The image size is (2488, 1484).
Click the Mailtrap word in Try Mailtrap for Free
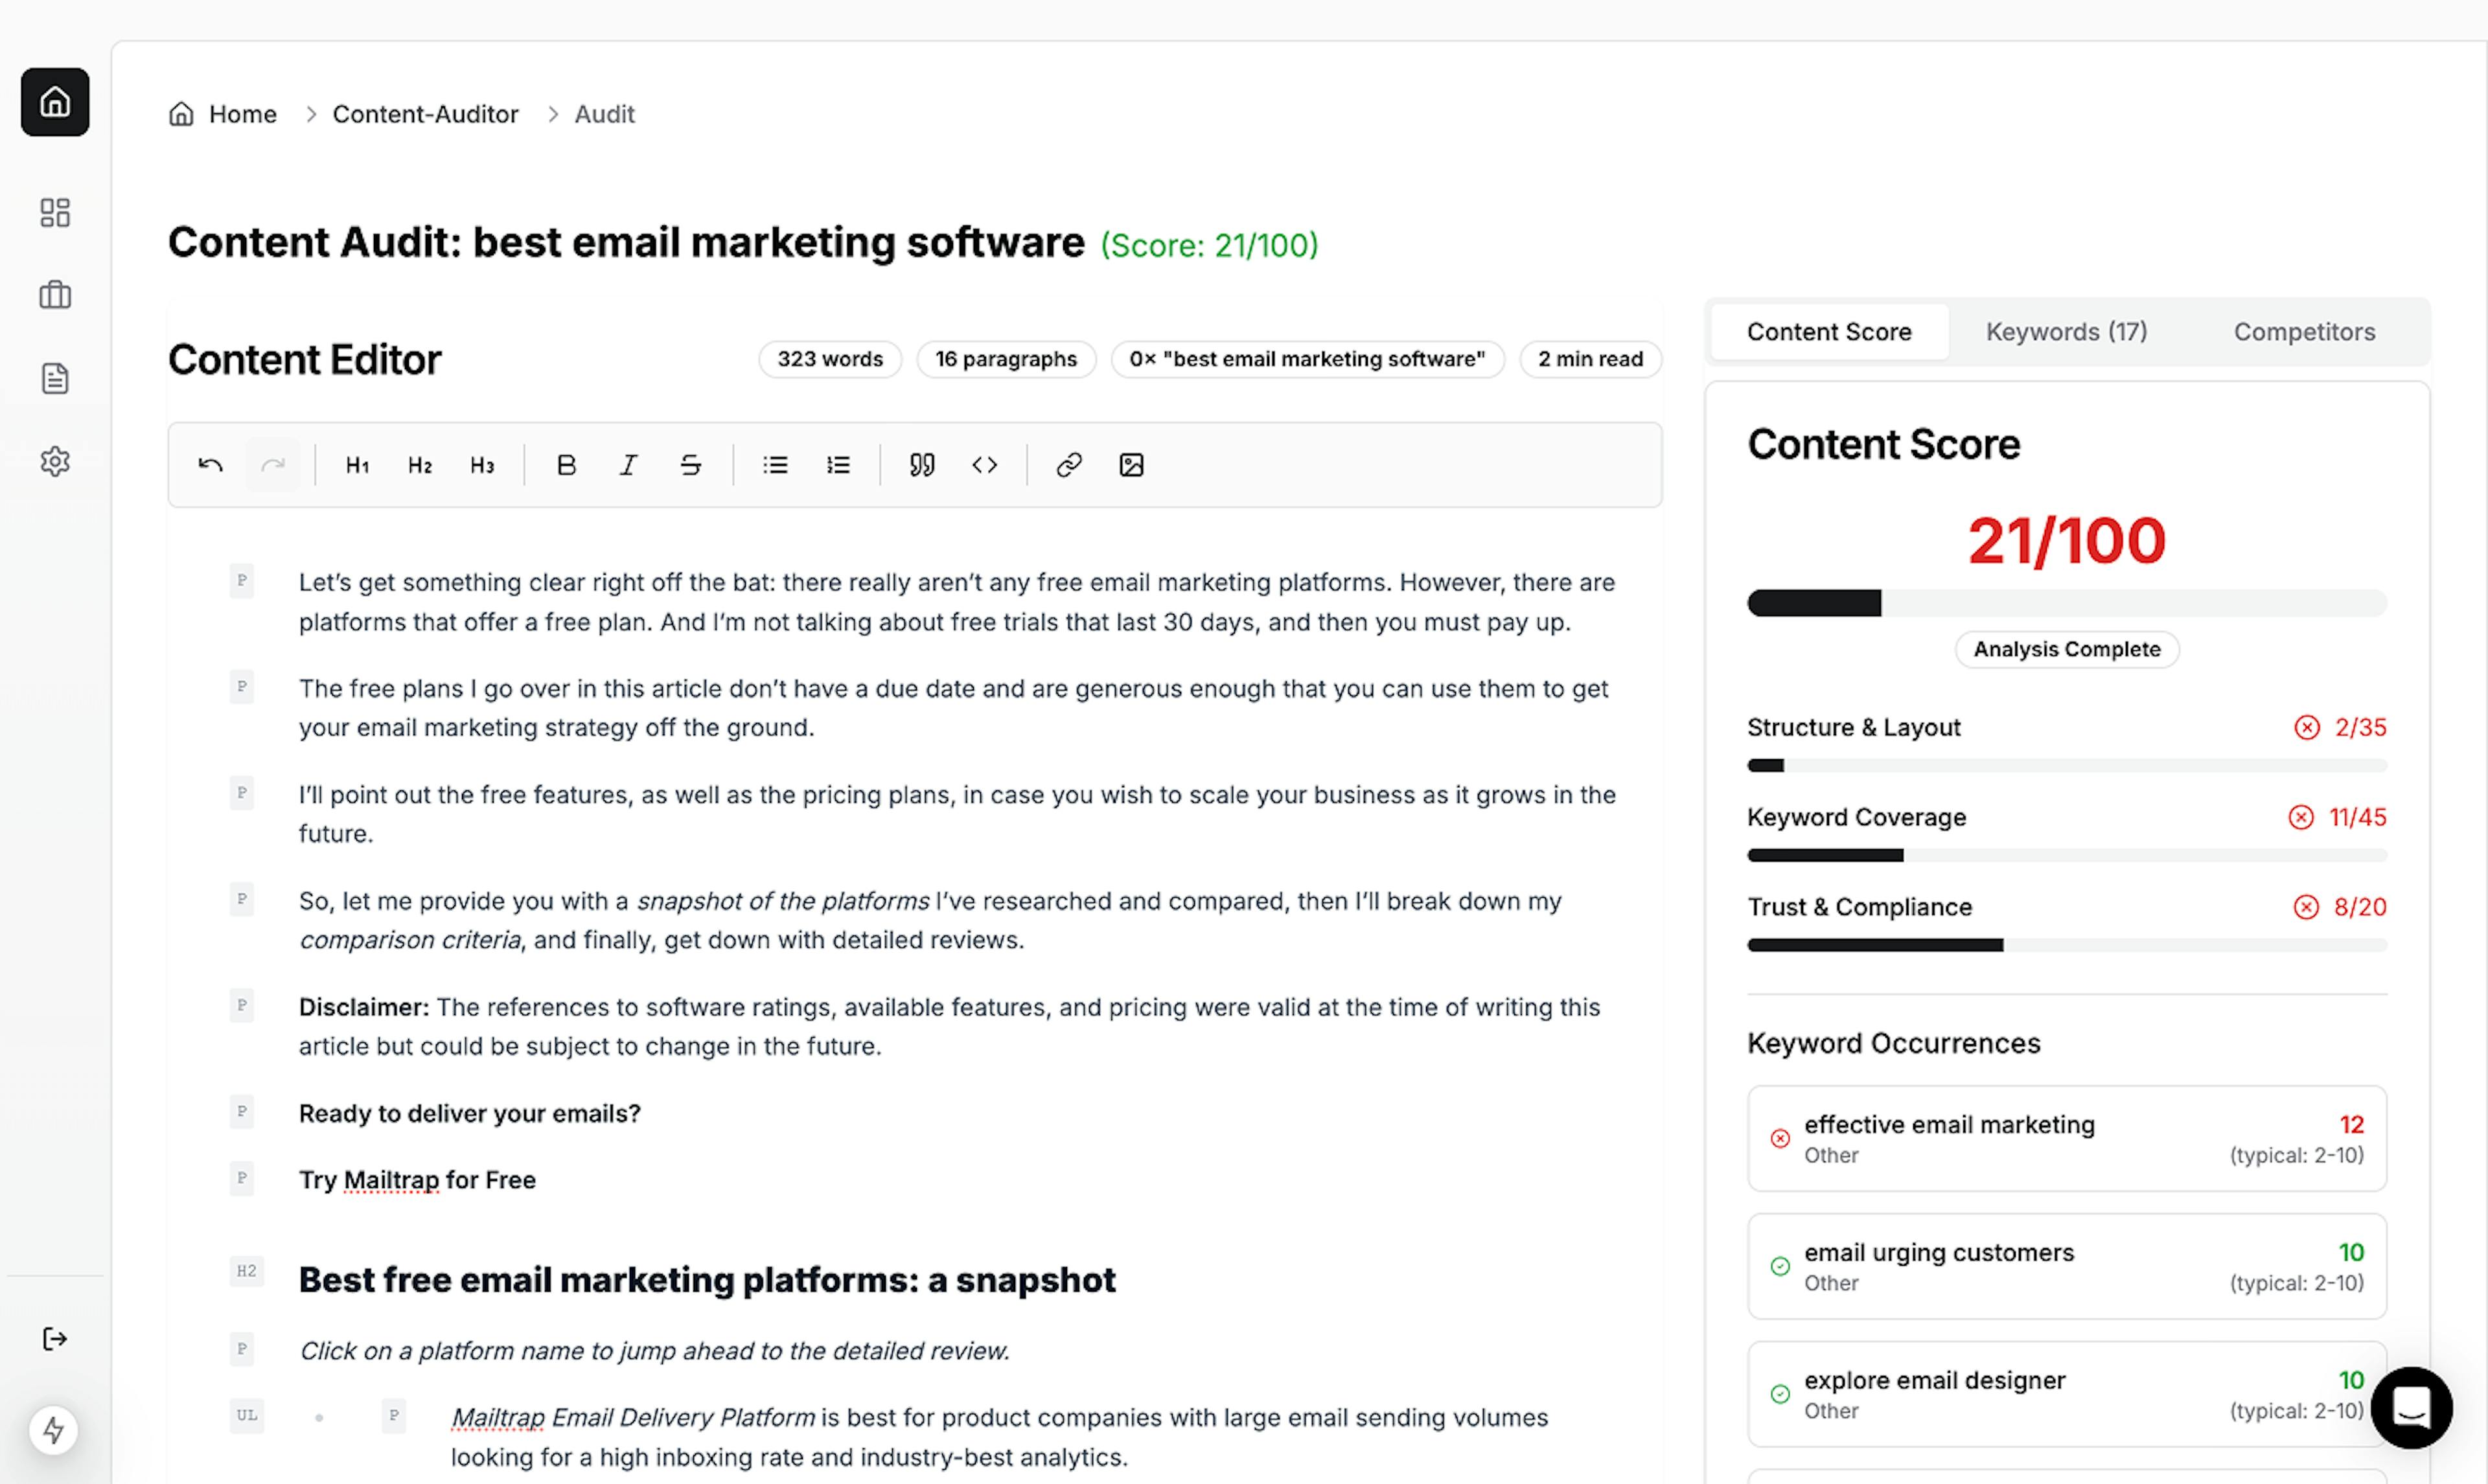pos(391,1180)
